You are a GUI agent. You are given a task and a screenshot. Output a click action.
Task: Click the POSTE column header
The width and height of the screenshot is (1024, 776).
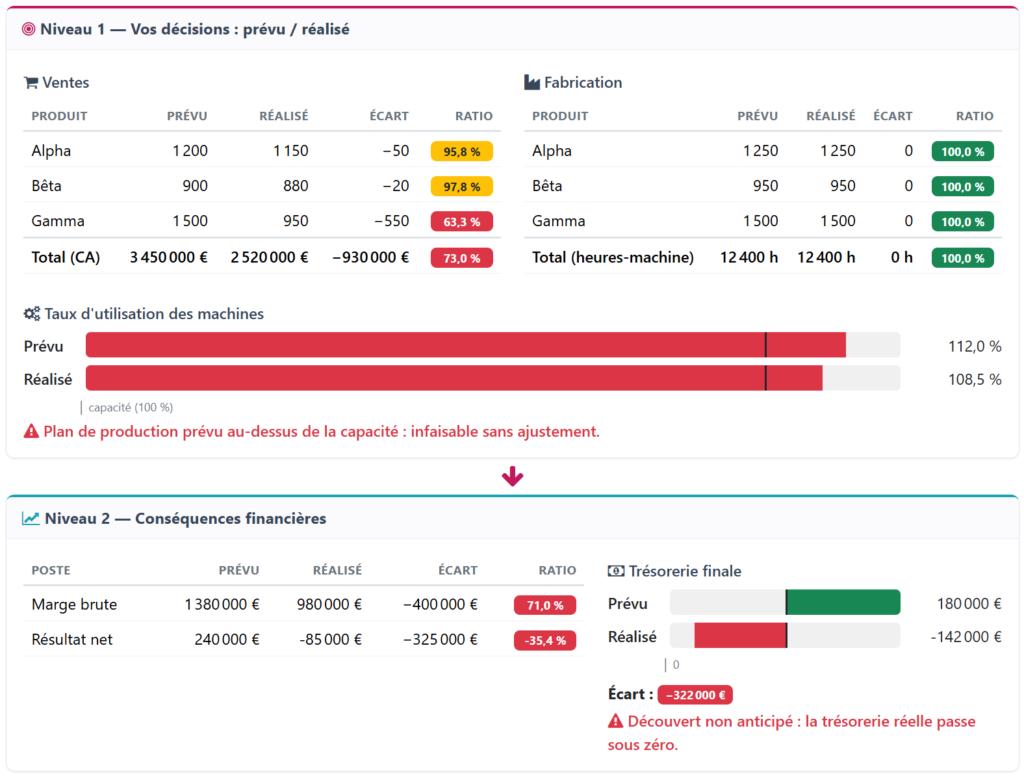(51, 570)
